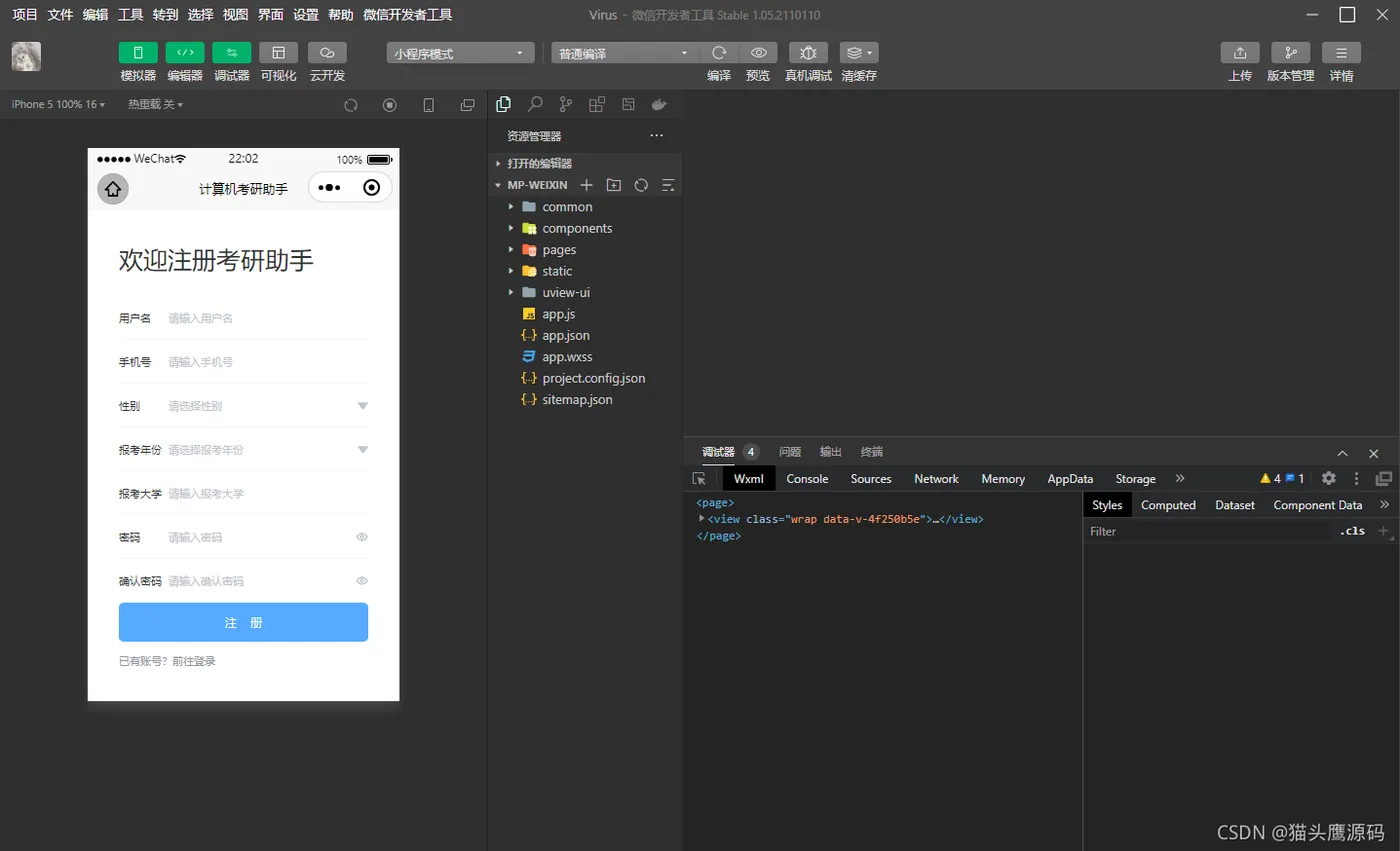Open the clear cache (清缓存) dropdown
The height and width of the screenshot is (851, 1400).
[x=859, y=53]
